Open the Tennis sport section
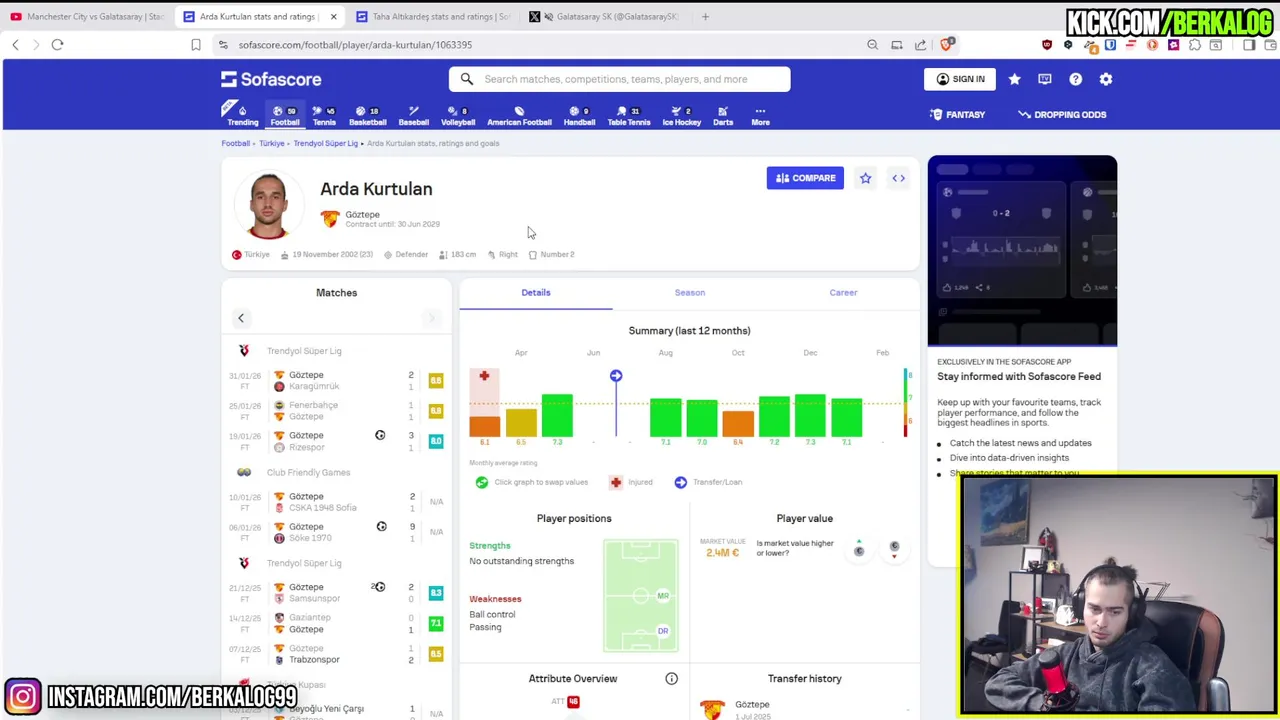The height and width of the screenshot is (720, 1280). click(x=324, y=115)
